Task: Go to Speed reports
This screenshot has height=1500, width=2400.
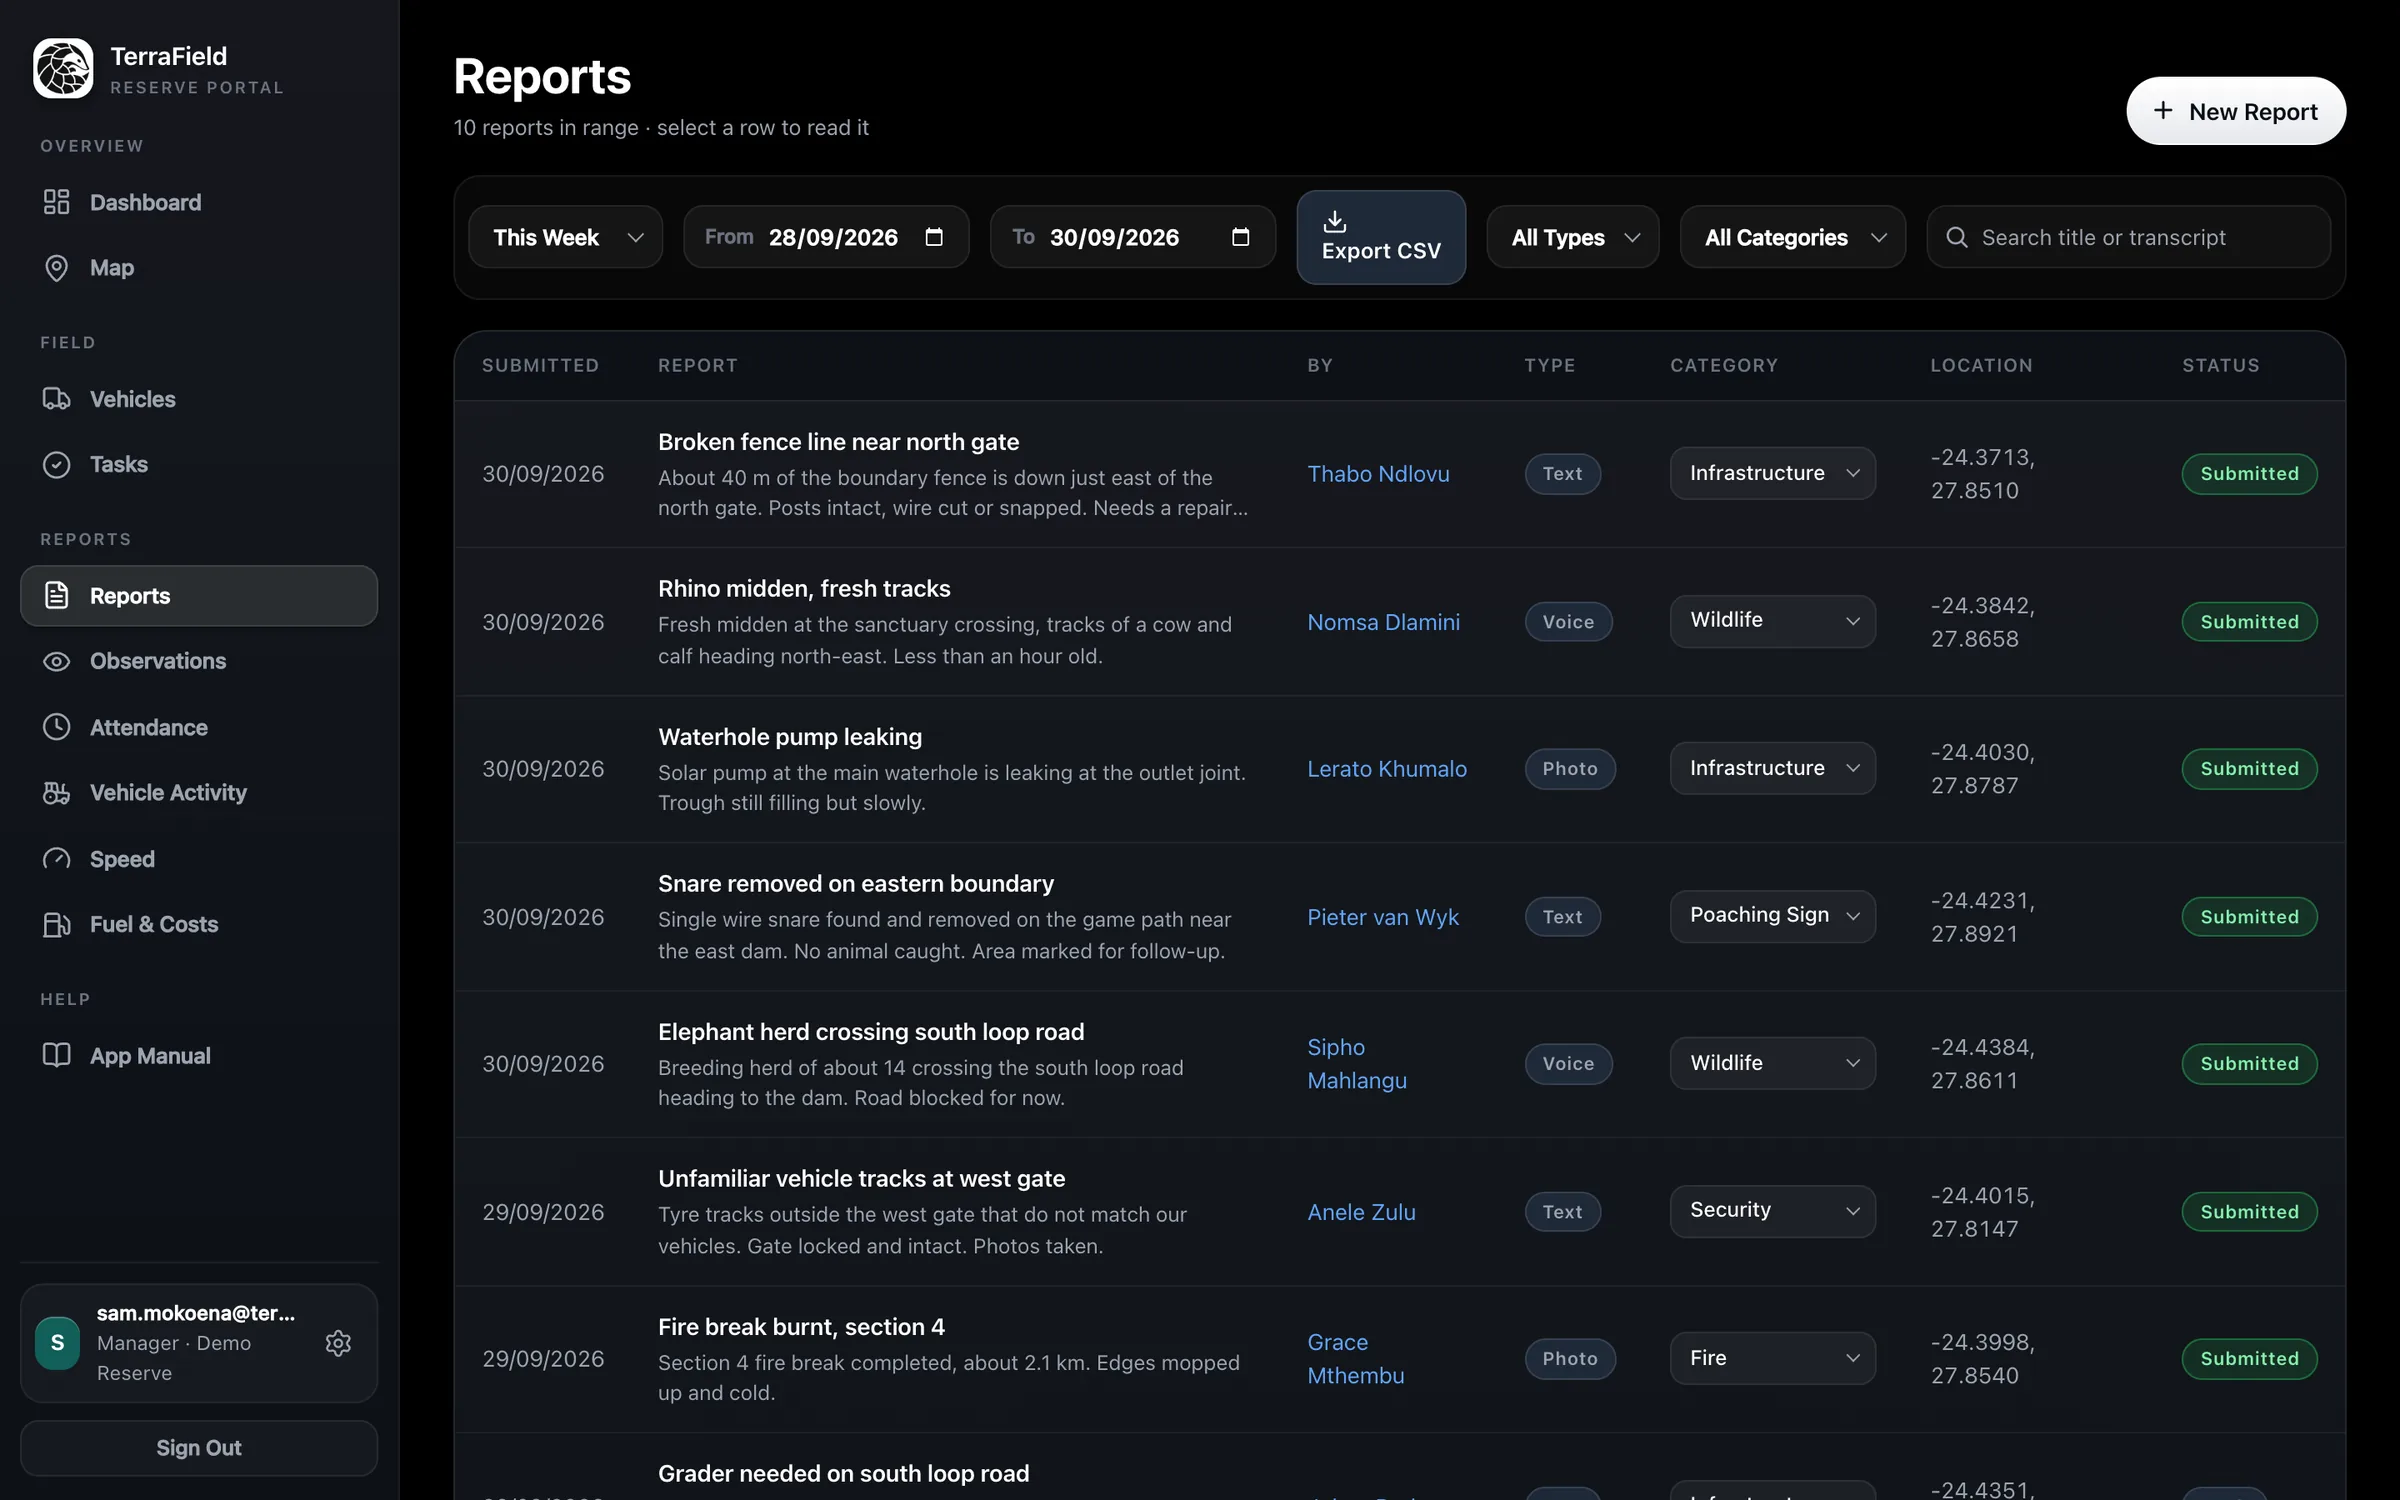Action: click(x=199, y=859)
